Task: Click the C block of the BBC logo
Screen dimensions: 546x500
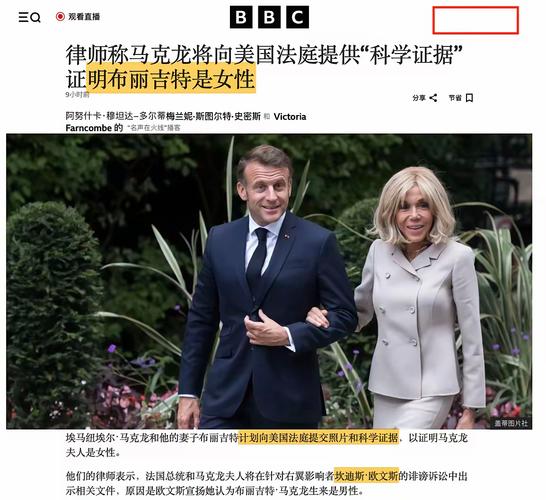Action: tap(297, 17)
